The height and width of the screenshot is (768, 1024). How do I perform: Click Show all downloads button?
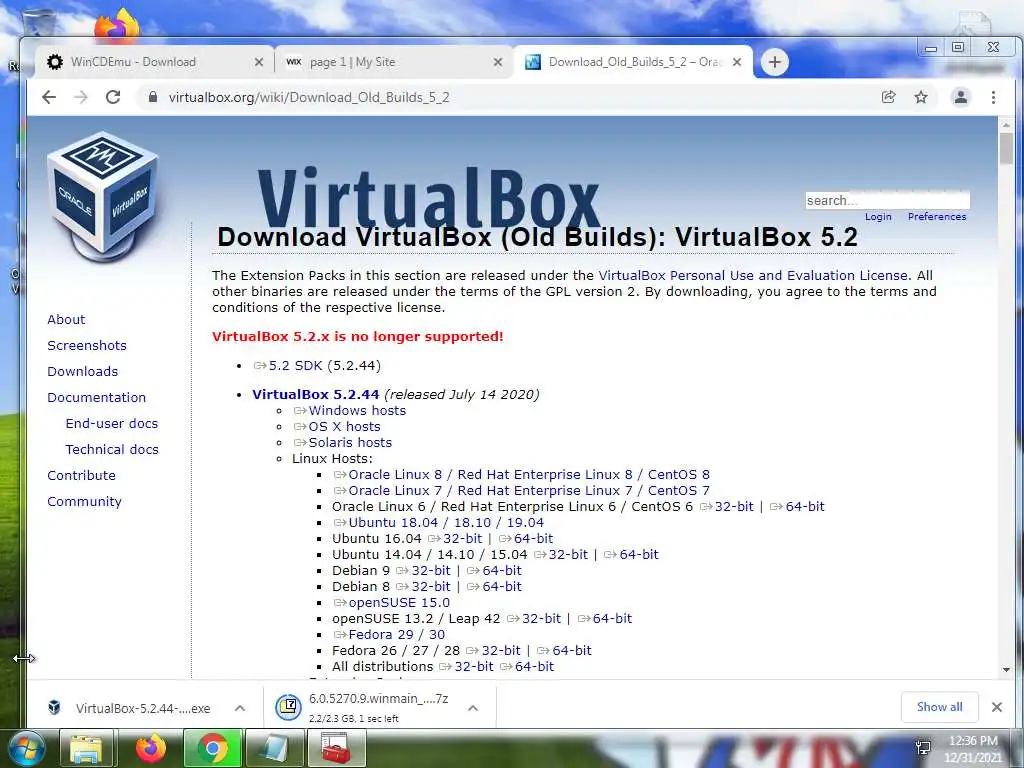coord(940,707)
